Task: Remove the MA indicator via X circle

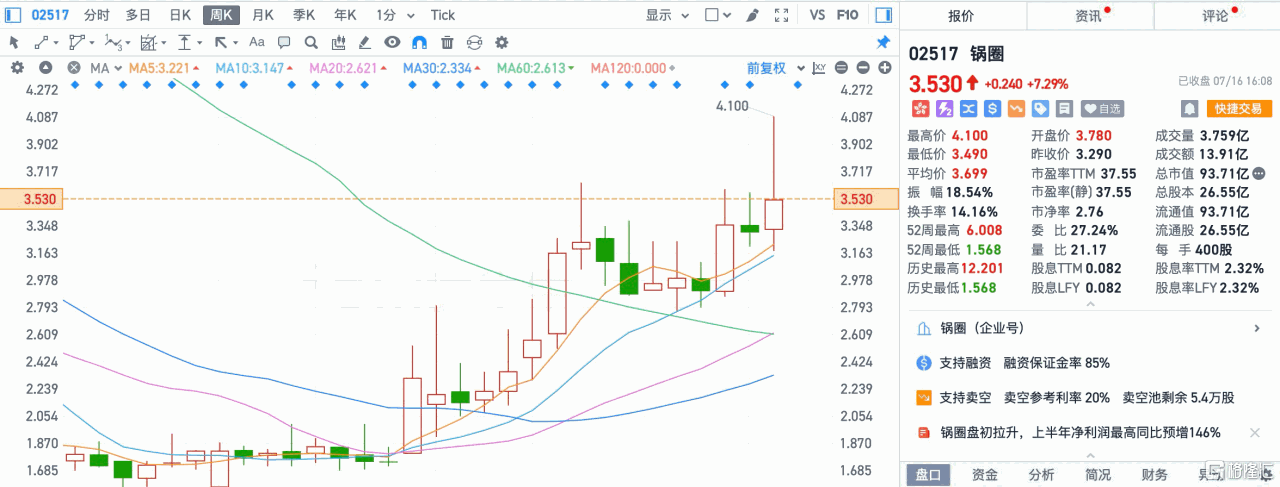Action: (x=74, y=68)
